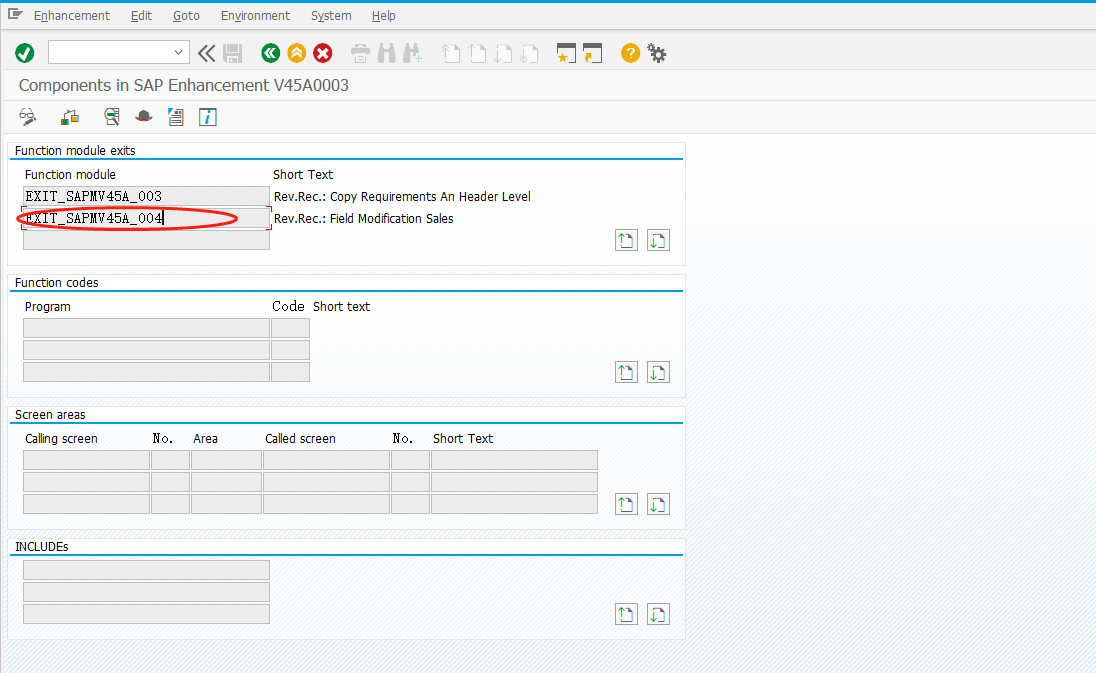Click first Program field in Function codes

pyautogui.click(x=146, y=328)
